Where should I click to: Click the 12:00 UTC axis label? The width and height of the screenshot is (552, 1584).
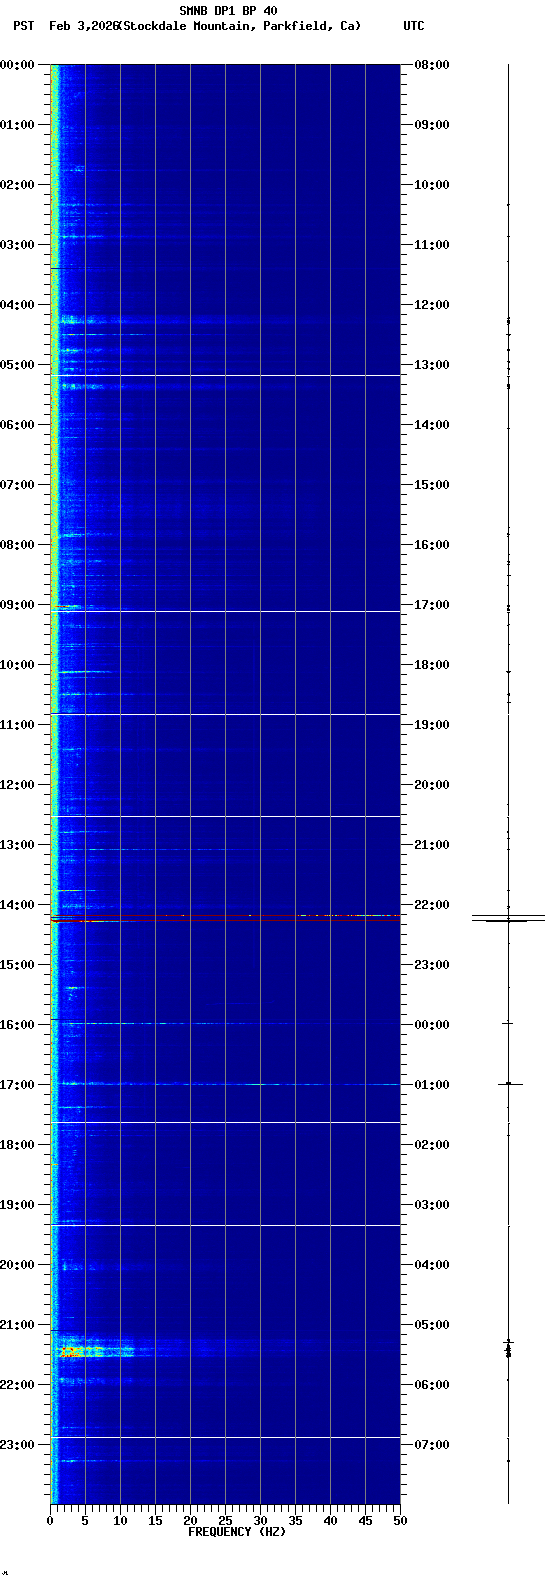tap(432, 305)
